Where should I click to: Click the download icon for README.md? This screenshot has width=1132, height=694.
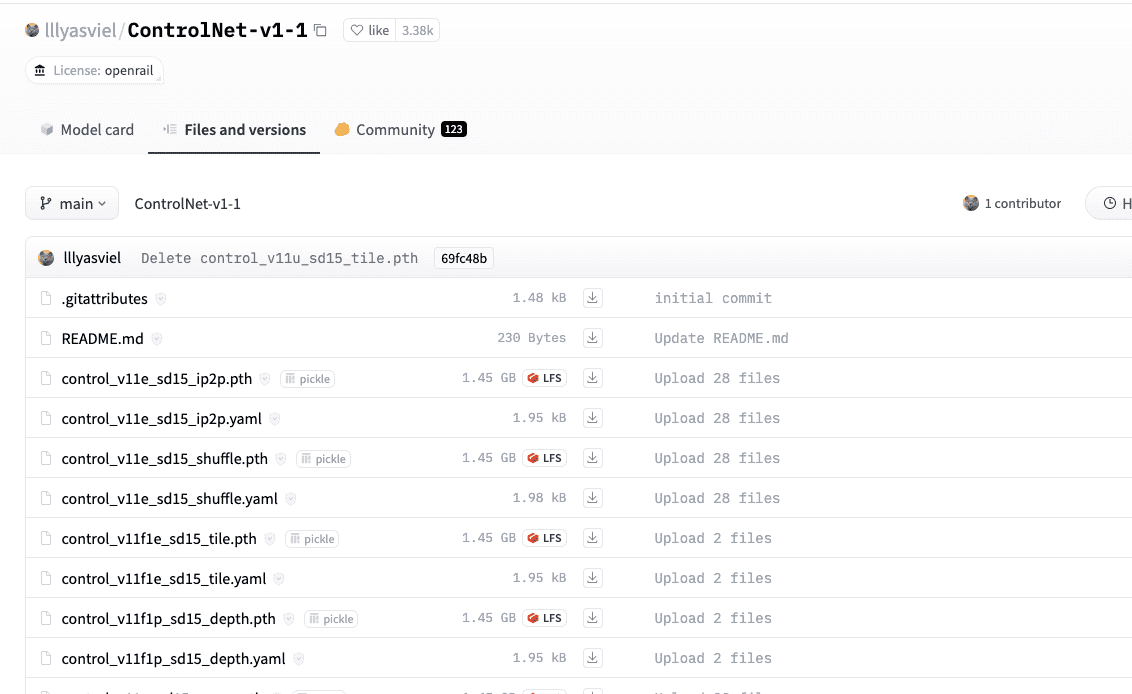(x=592, y=337)
